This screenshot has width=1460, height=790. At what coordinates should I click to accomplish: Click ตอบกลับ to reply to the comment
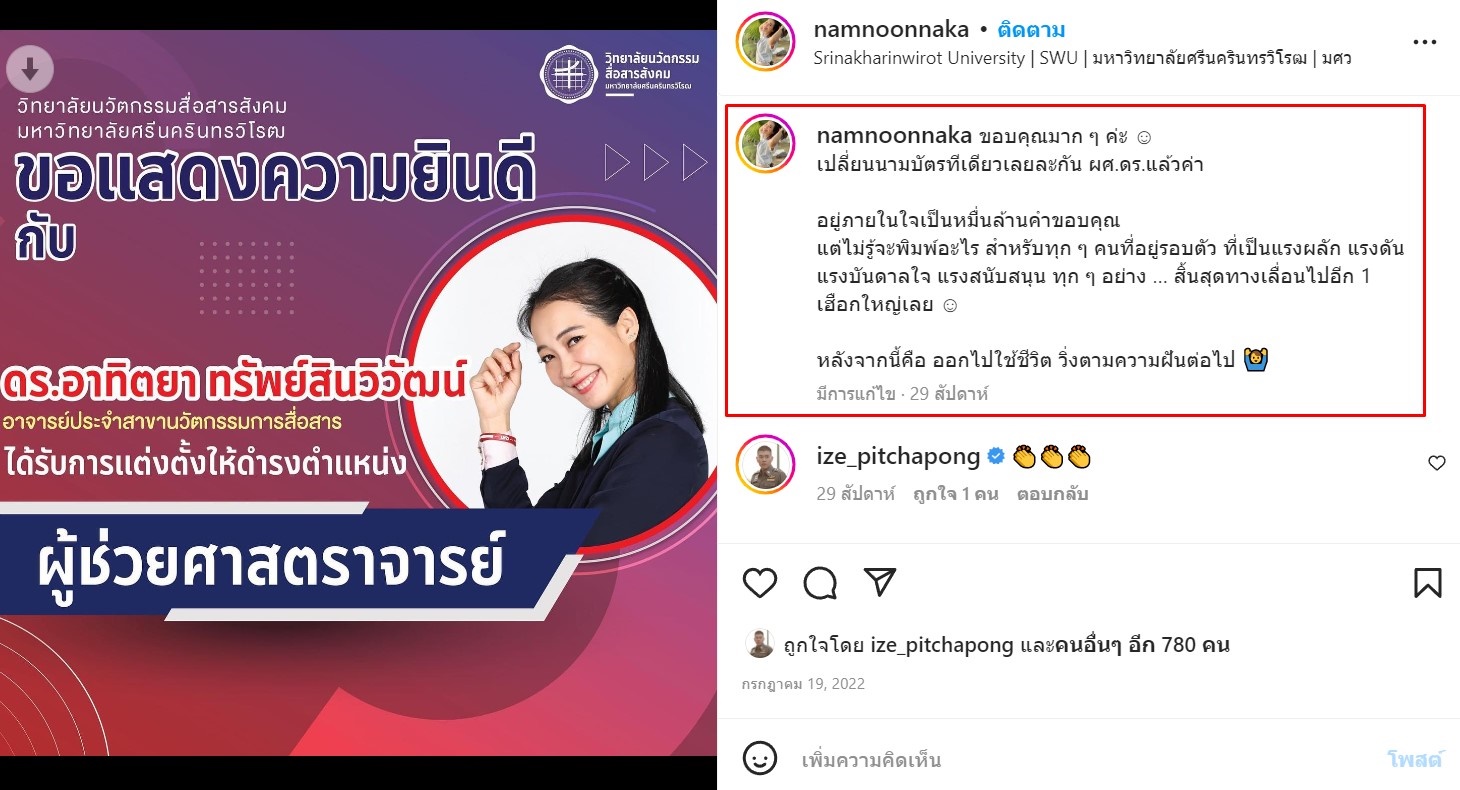click(x=1052, y=494)
